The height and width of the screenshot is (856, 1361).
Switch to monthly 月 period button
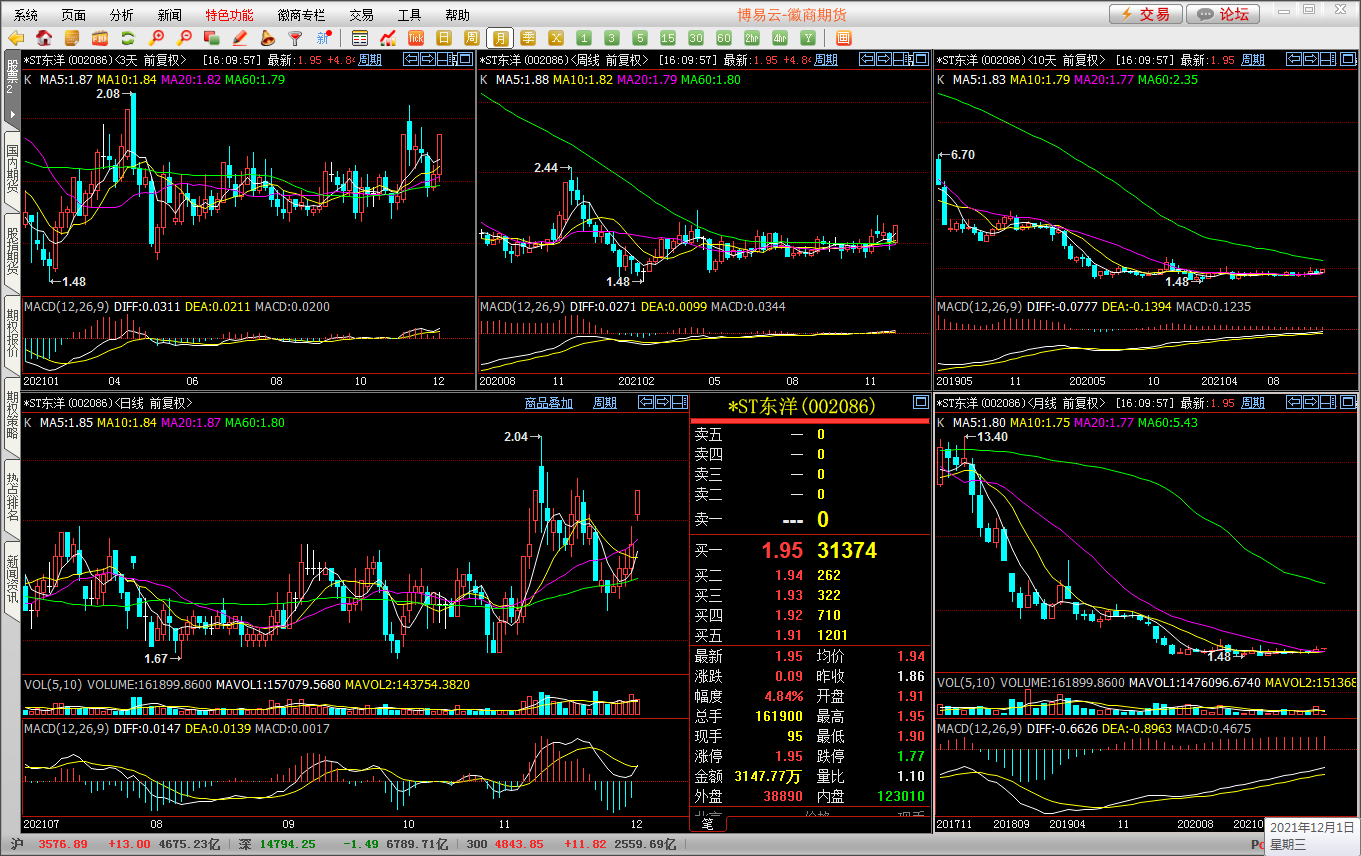500,38
